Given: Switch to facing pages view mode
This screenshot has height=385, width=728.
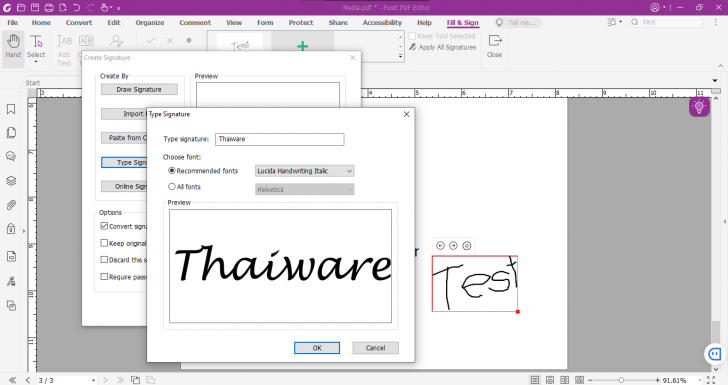Looking at the screenshot, I should coord(565,380).
